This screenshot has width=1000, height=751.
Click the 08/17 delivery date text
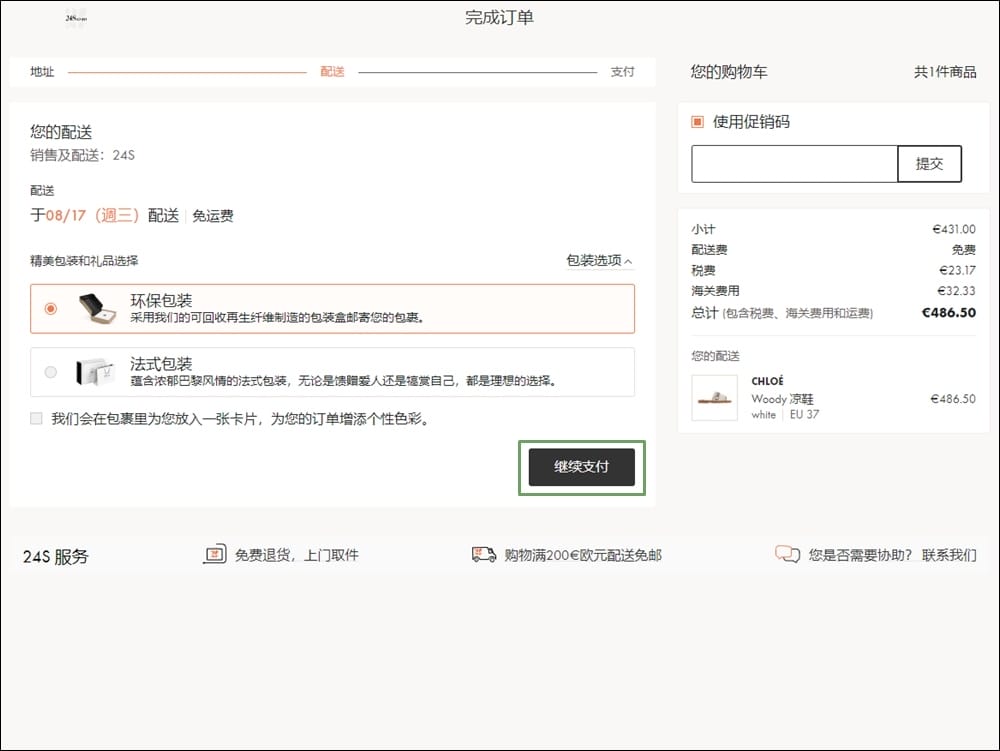pos(65,215)
